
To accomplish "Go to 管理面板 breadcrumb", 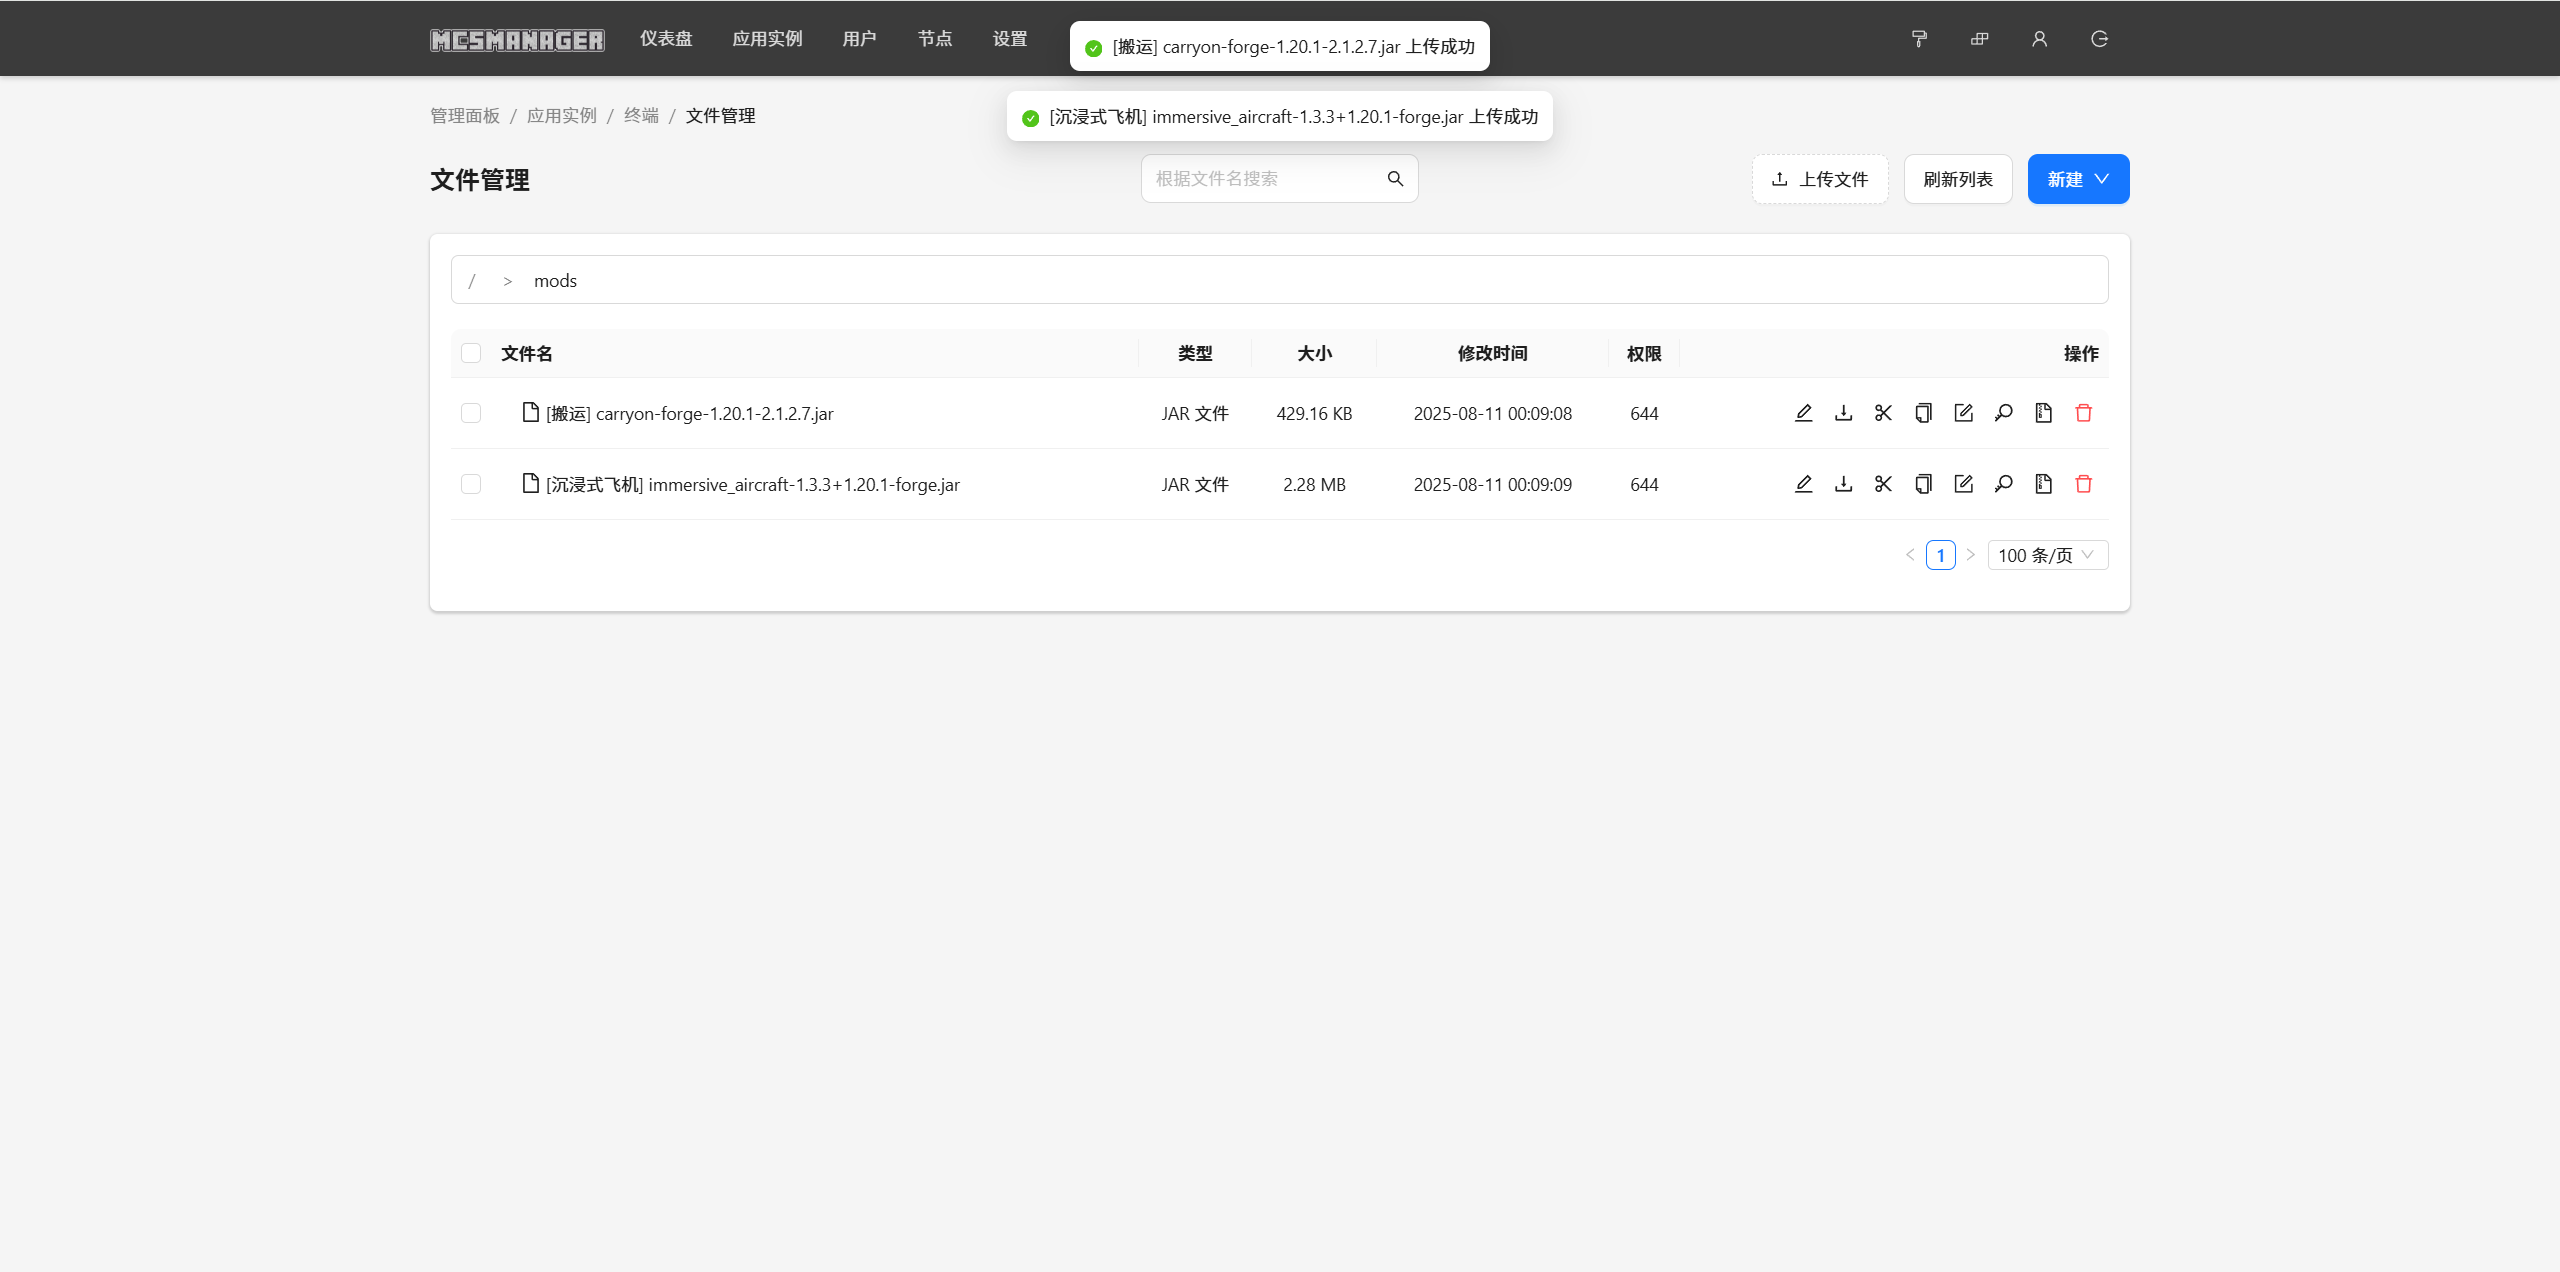I will coord(465,116).
